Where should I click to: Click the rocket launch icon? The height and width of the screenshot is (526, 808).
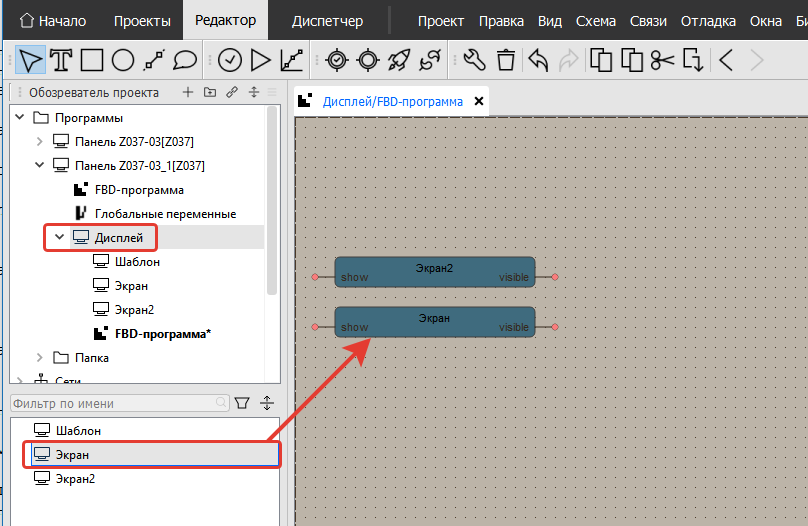pyautogui.click(x=399, y=61)
